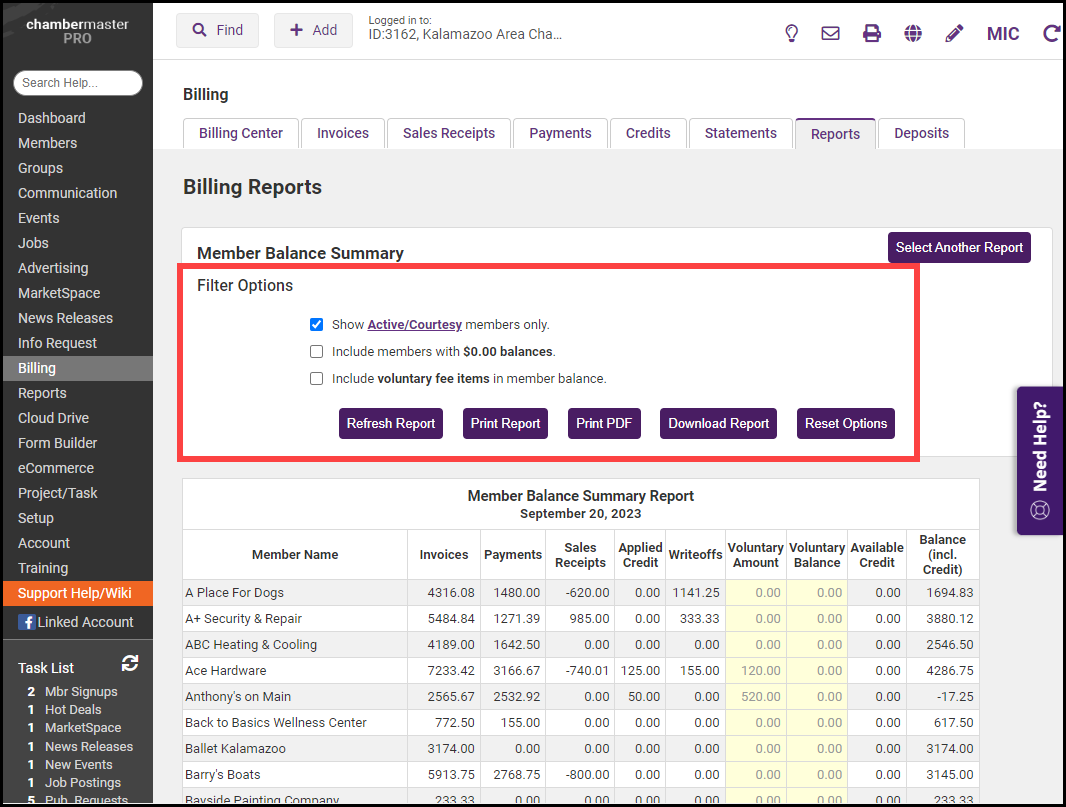
Task: Click the Download Report button
Action: click(718, 424)
